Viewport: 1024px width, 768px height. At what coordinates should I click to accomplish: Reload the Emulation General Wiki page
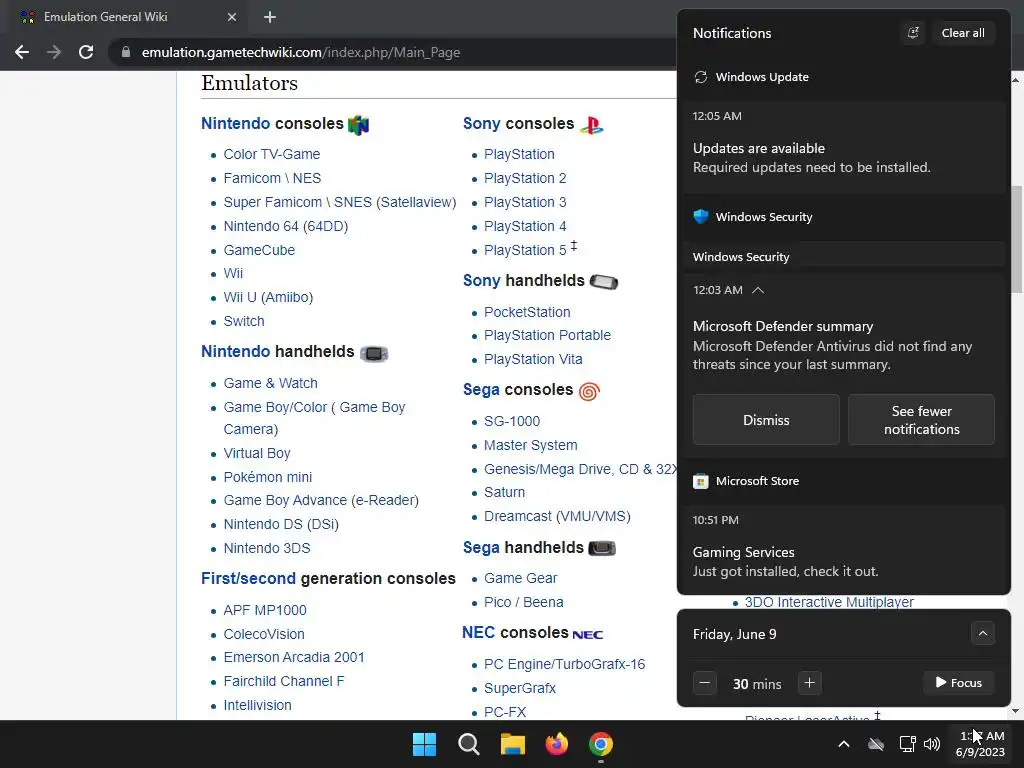tap(86, 52)
